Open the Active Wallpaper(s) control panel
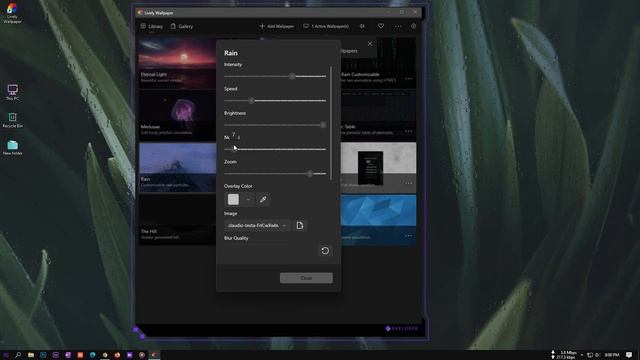This screenshot has width=640, height=360. click(x=326, y=26)
